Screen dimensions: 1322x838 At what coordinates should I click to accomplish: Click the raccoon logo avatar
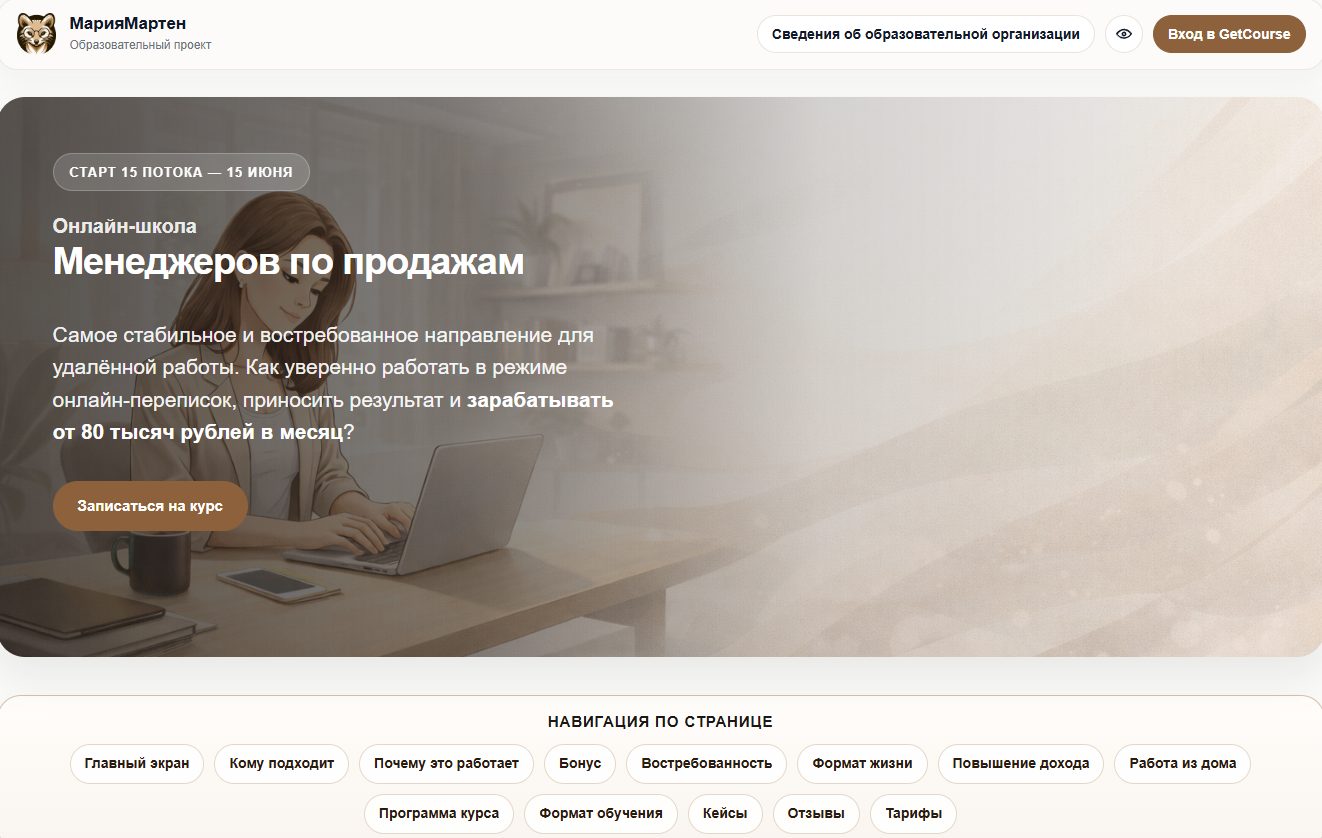(x=37, y=33)
